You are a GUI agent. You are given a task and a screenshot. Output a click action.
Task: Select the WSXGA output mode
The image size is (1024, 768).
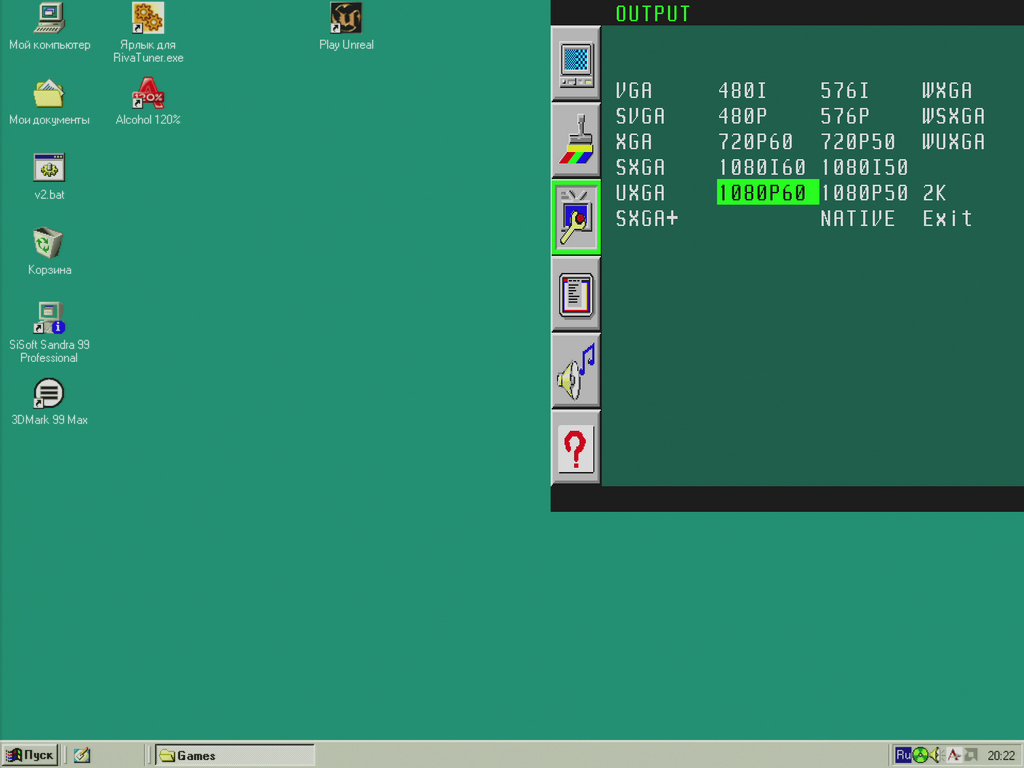click(x=953, y=116)
